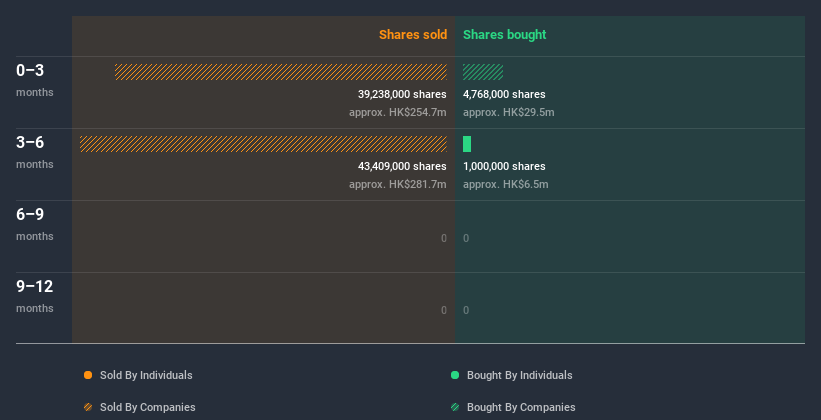Click the 39,238,000 shares value
Screen dimensions: 821x420
point(402,94)
